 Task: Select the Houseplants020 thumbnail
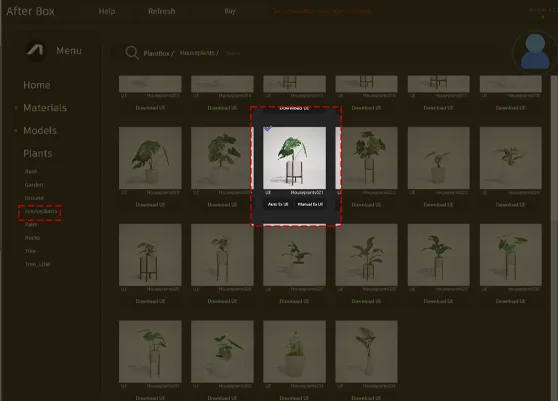click(x=222, y=158)
